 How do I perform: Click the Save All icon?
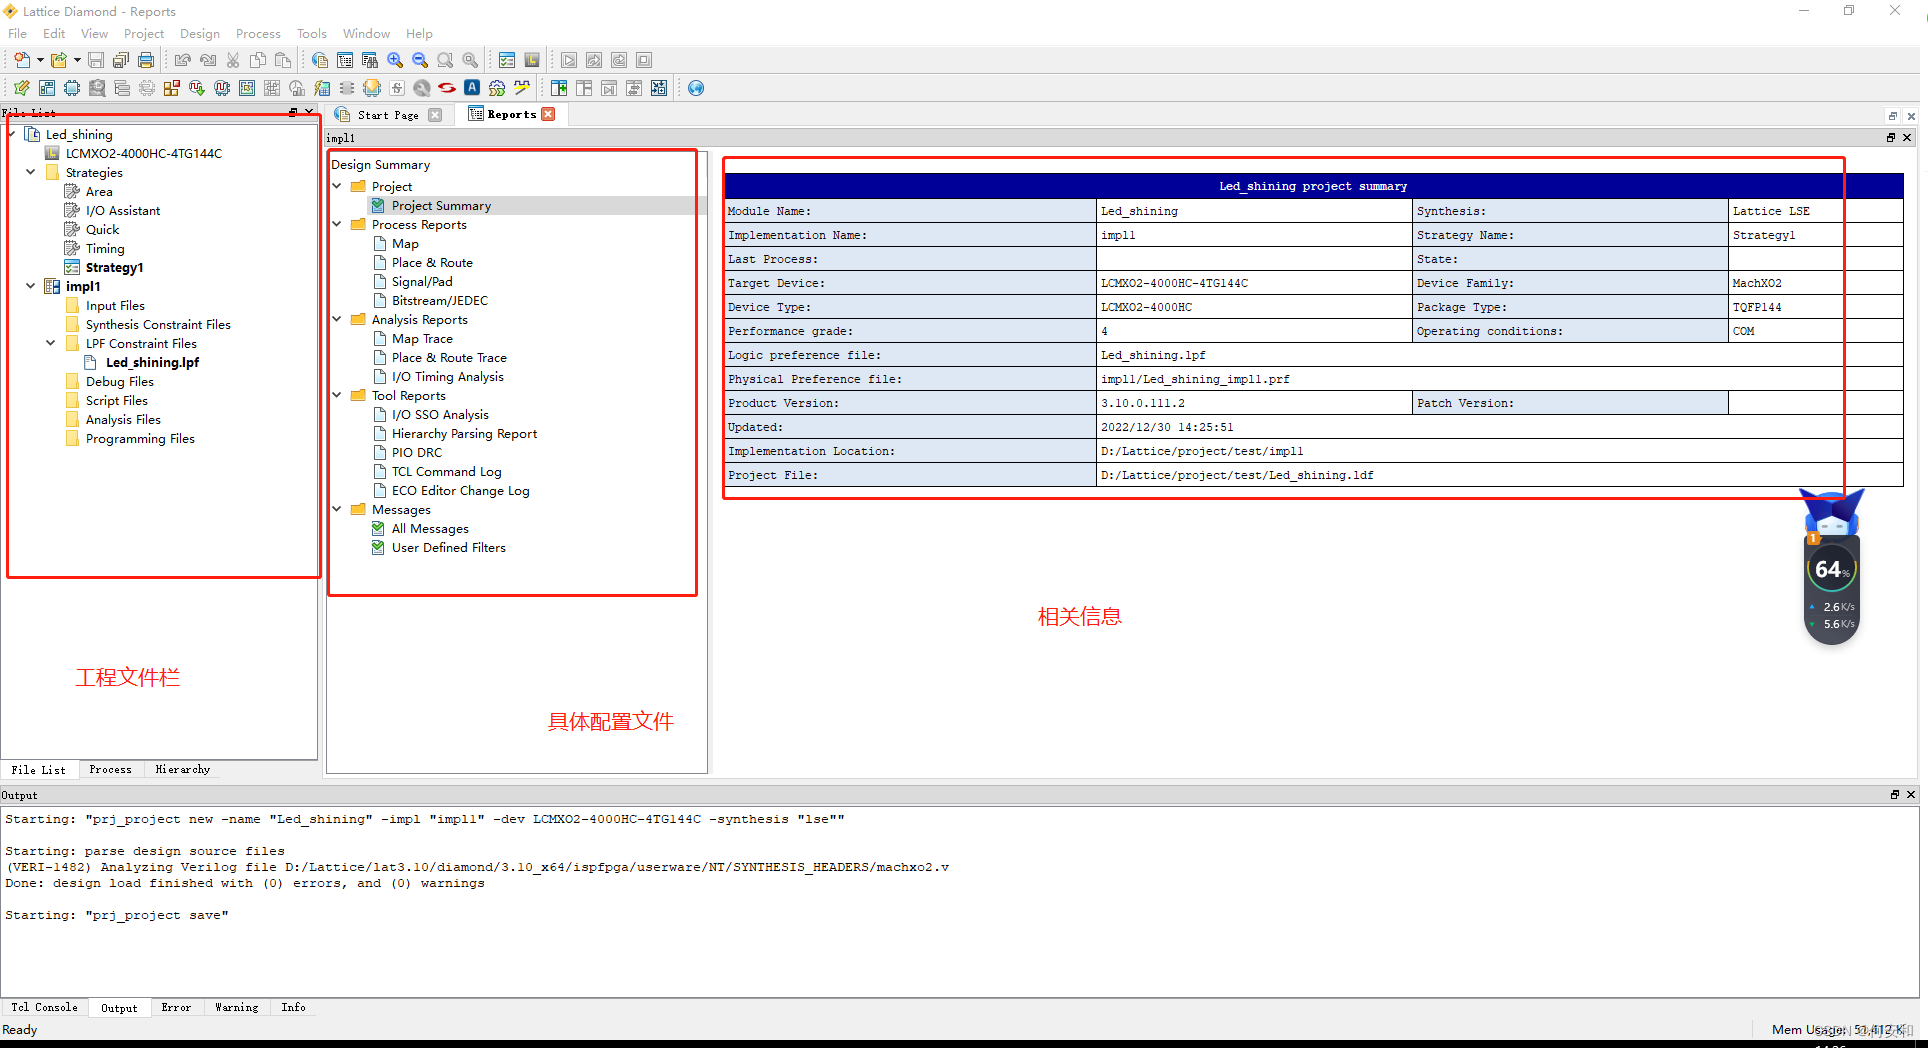coord(121,60)
